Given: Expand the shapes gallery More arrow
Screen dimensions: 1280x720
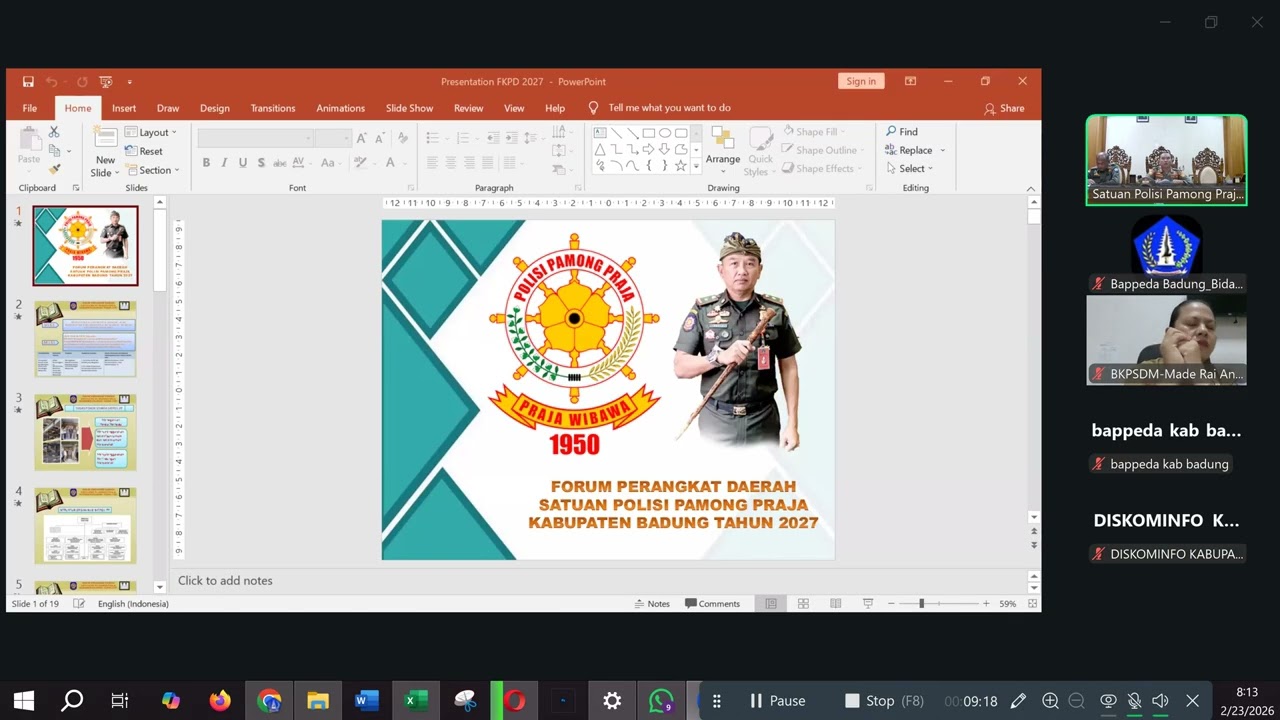Looking at the screenshot, I should click(x=697, y=168).
